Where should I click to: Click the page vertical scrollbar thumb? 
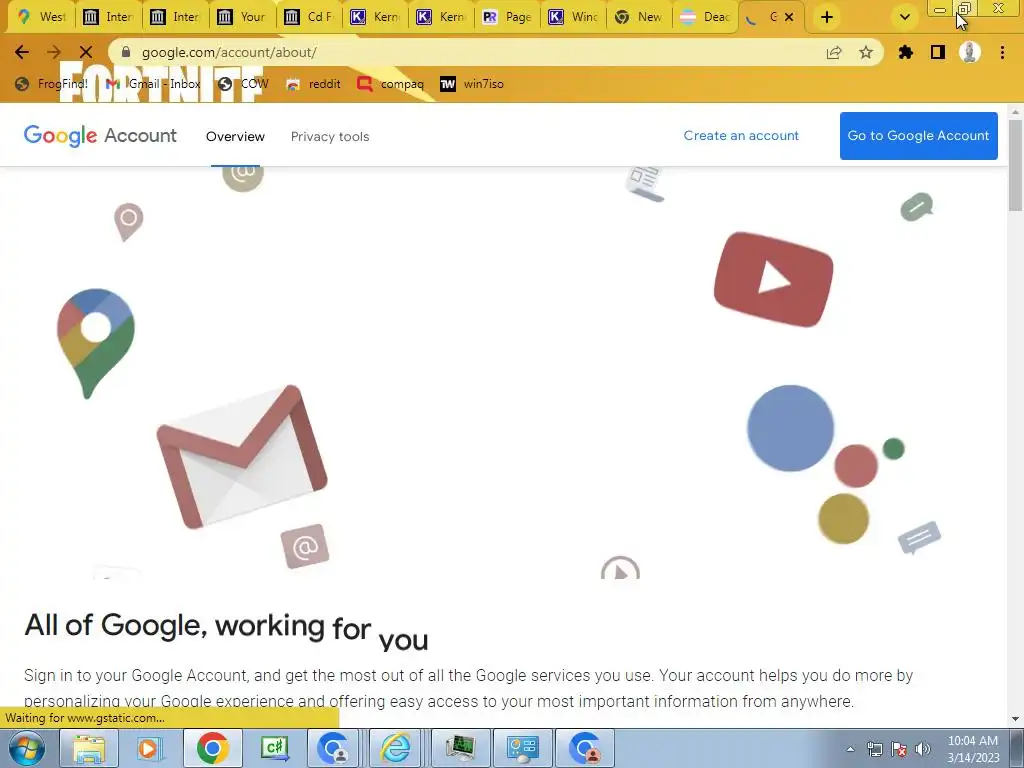coord(1015,165)
